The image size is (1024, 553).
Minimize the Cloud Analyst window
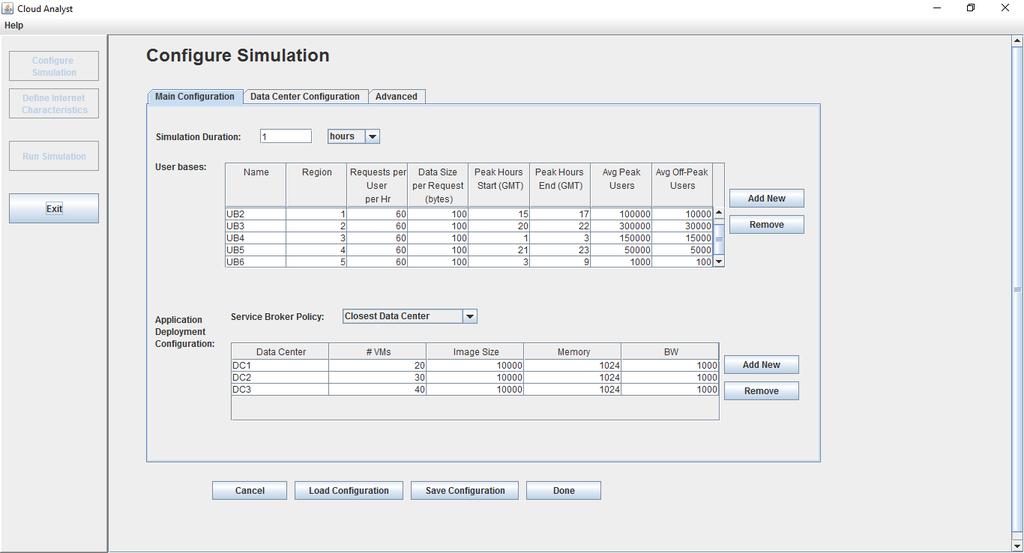[937, 8]
